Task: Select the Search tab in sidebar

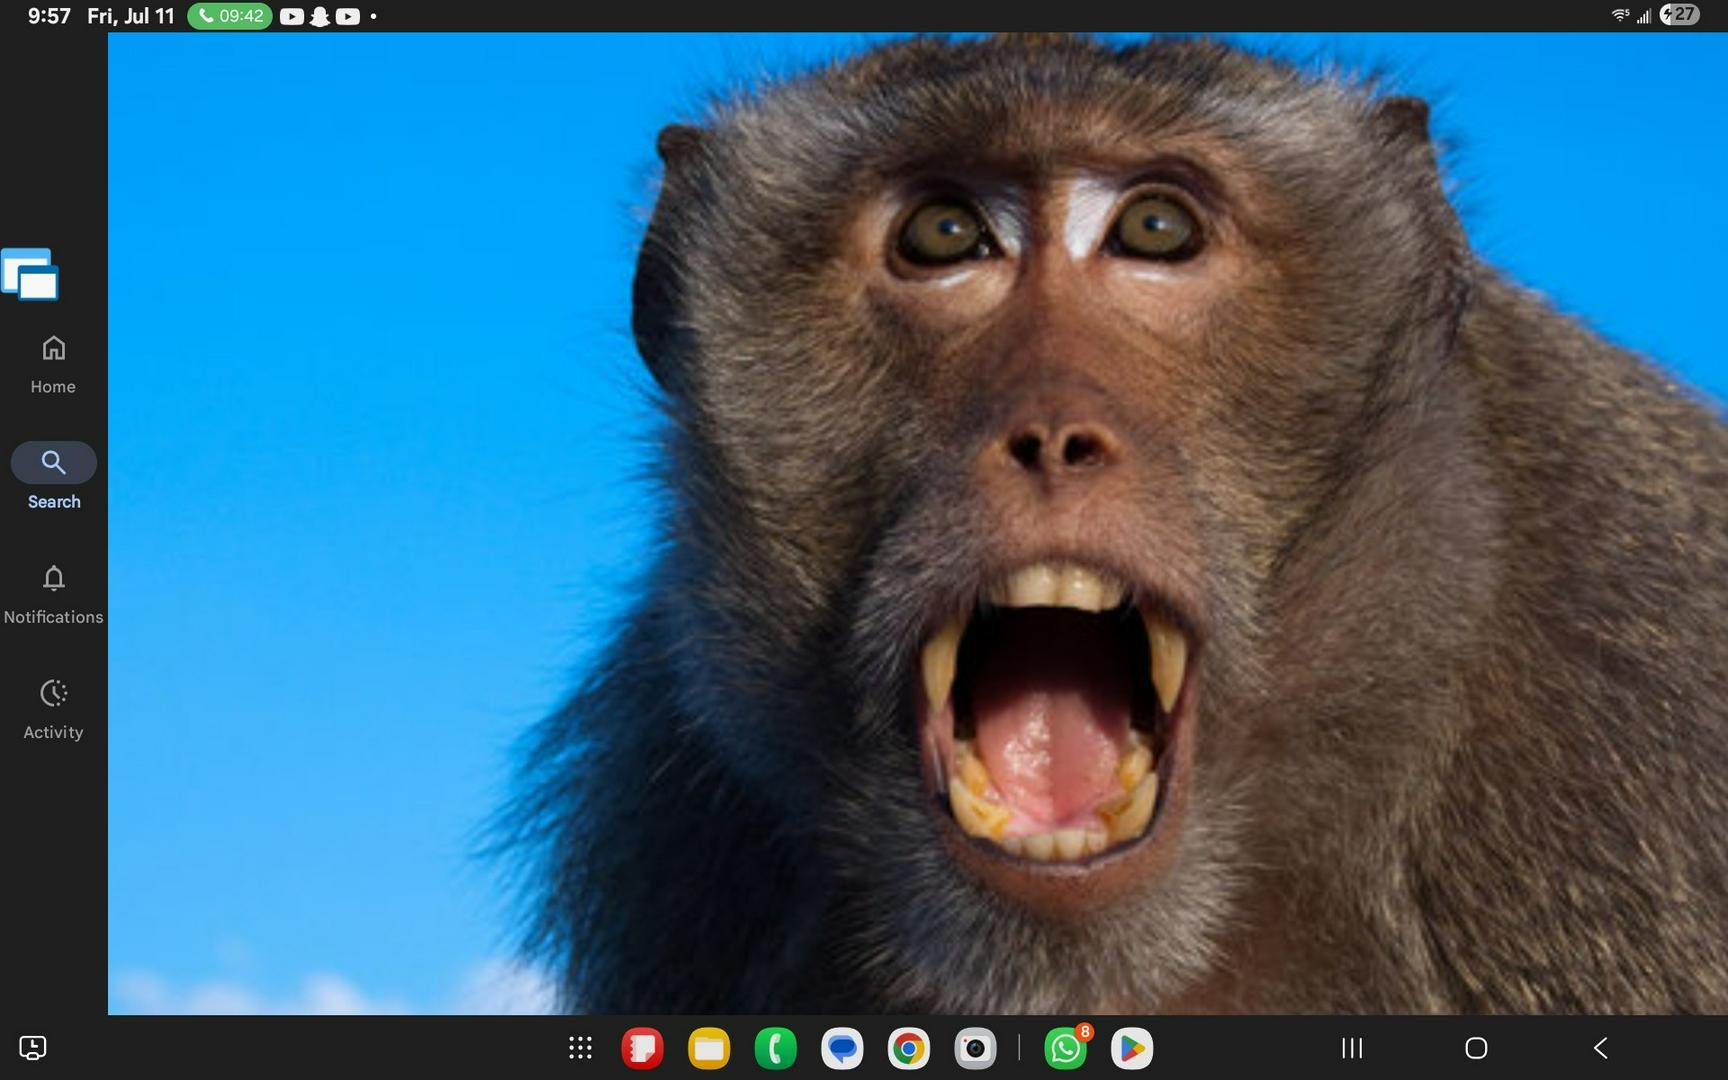Action: (53, 477)
